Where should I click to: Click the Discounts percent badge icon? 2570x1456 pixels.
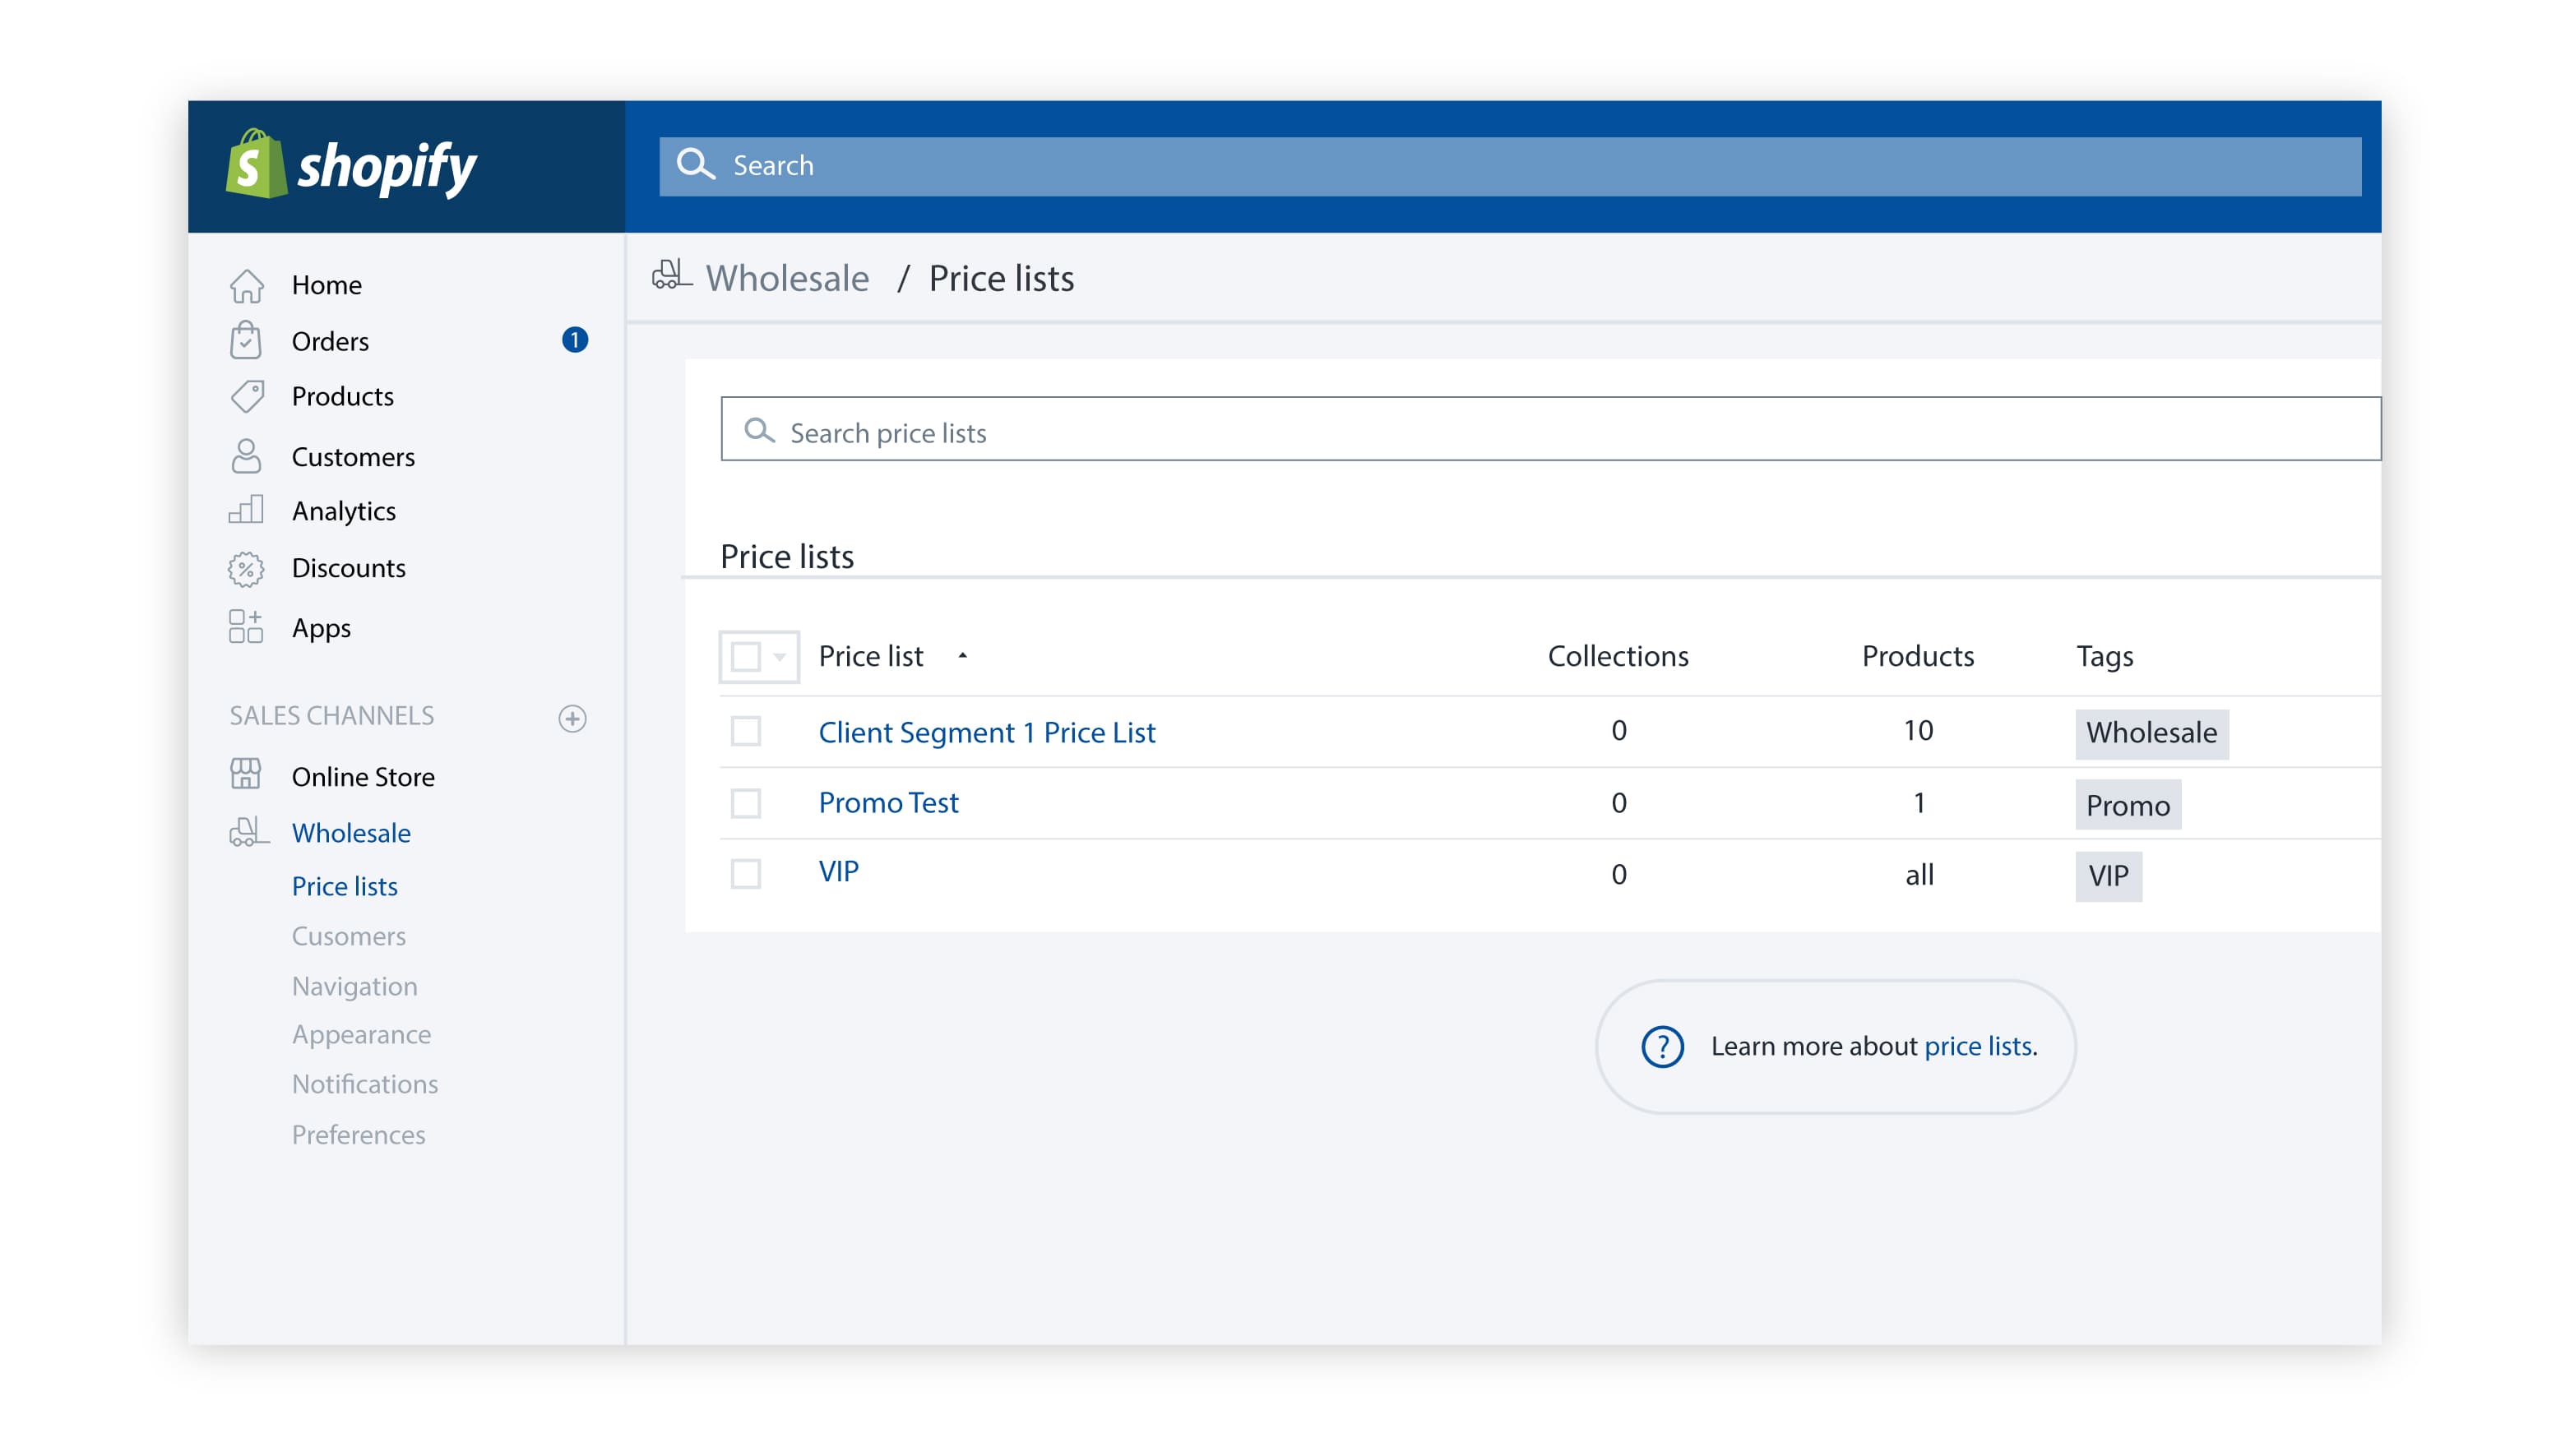click(x=246, y=569)
